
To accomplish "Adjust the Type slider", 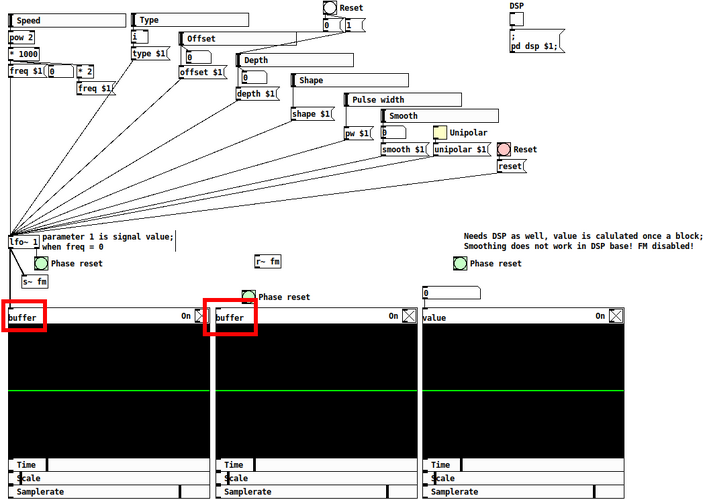I will click(190, 20).
